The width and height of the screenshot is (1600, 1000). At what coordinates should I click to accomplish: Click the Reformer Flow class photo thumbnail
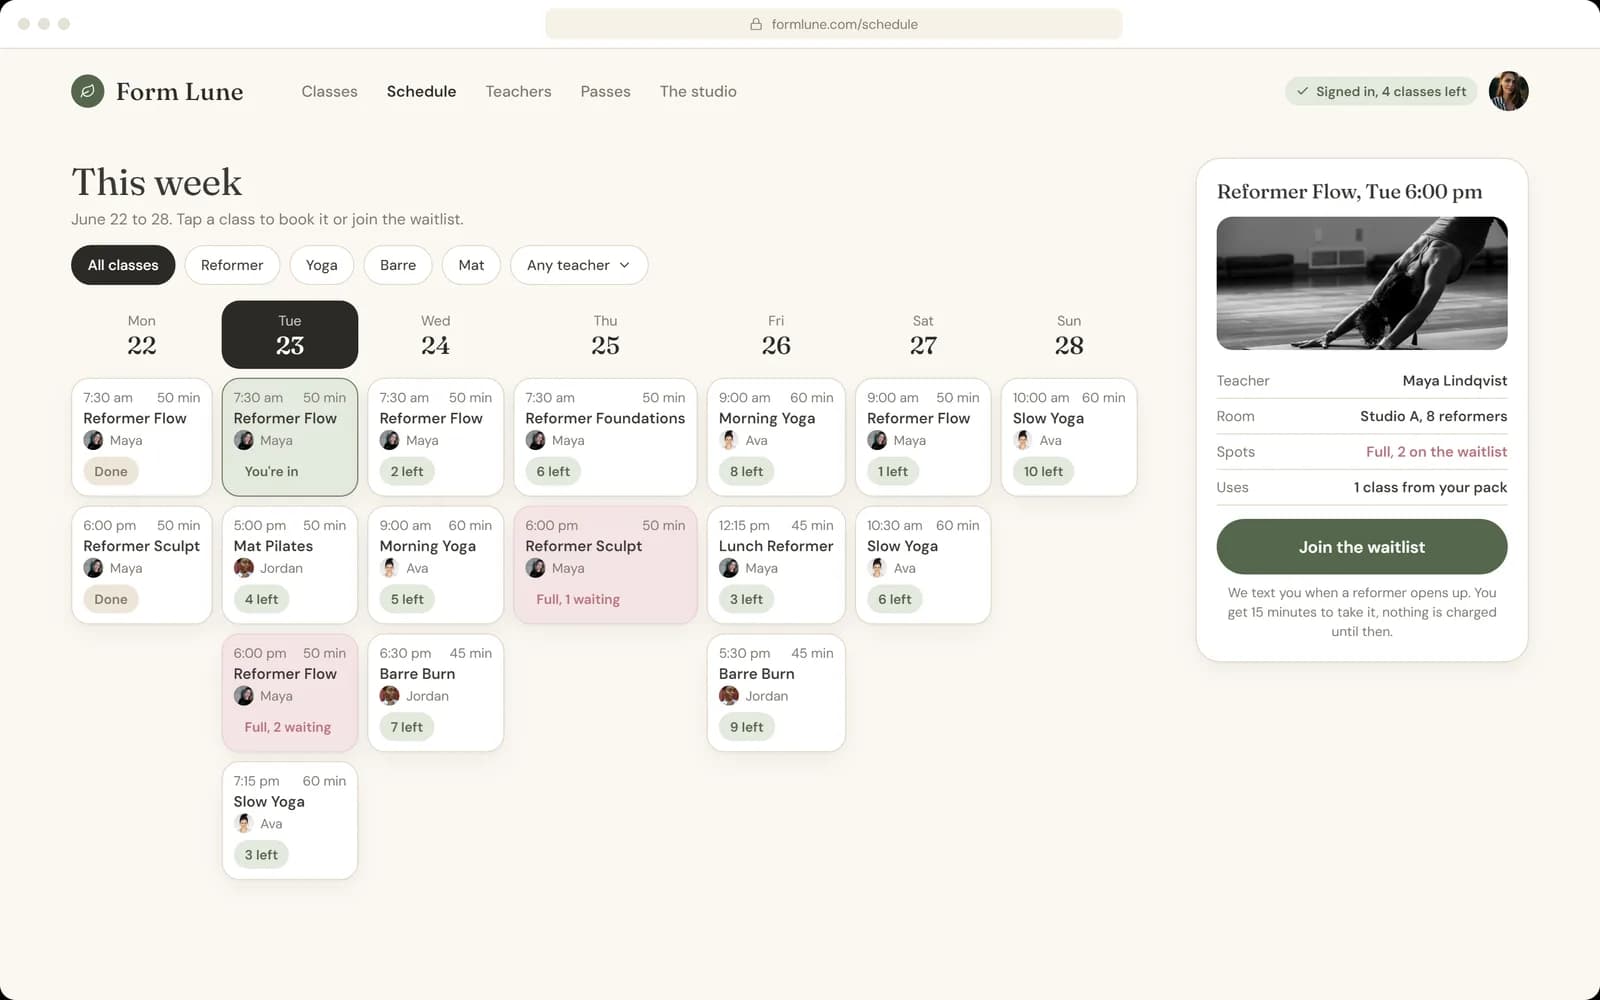point(1362,283)
